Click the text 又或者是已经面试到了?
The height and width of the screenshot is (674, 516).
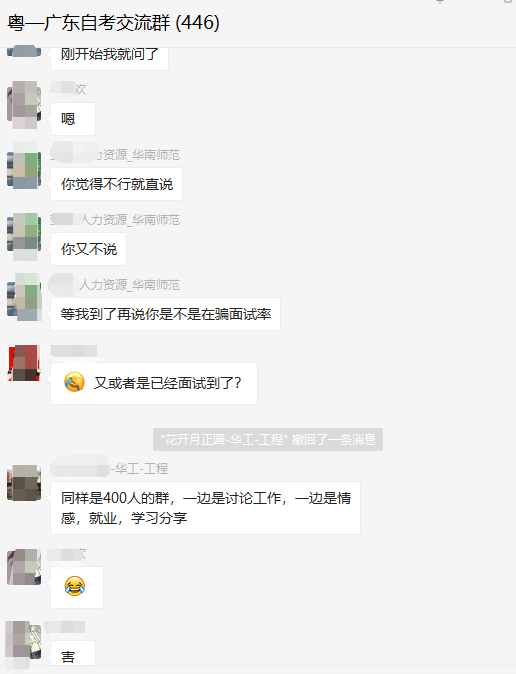click(x=168, y=383)
